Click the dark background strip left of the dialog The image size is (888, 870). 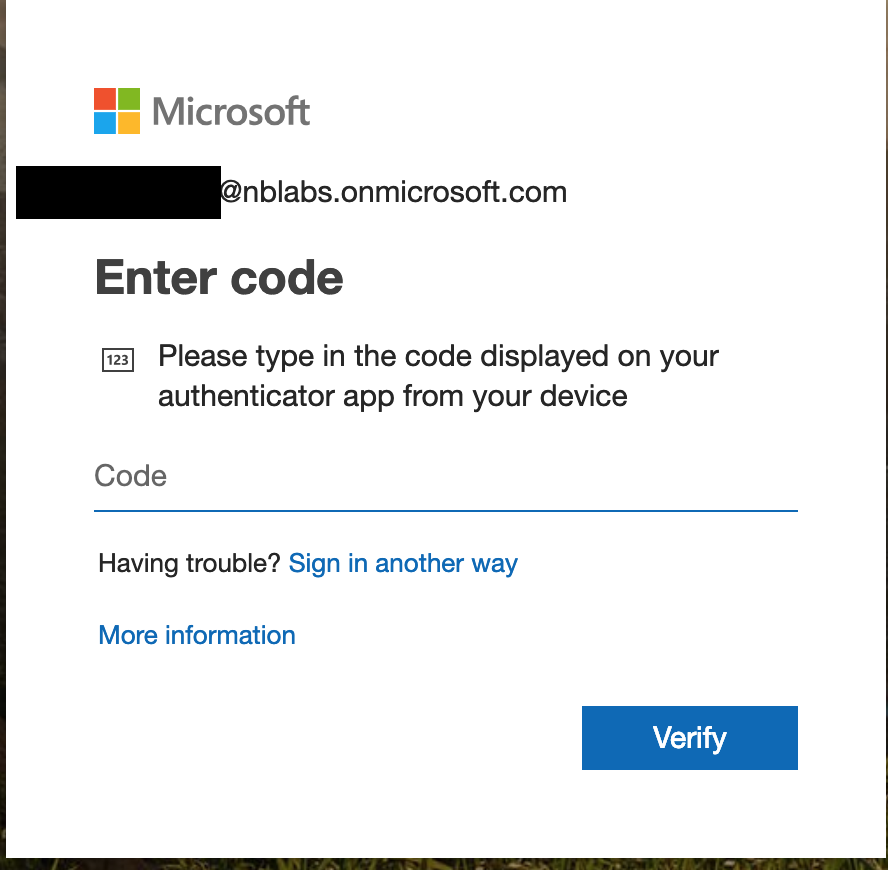2,435
